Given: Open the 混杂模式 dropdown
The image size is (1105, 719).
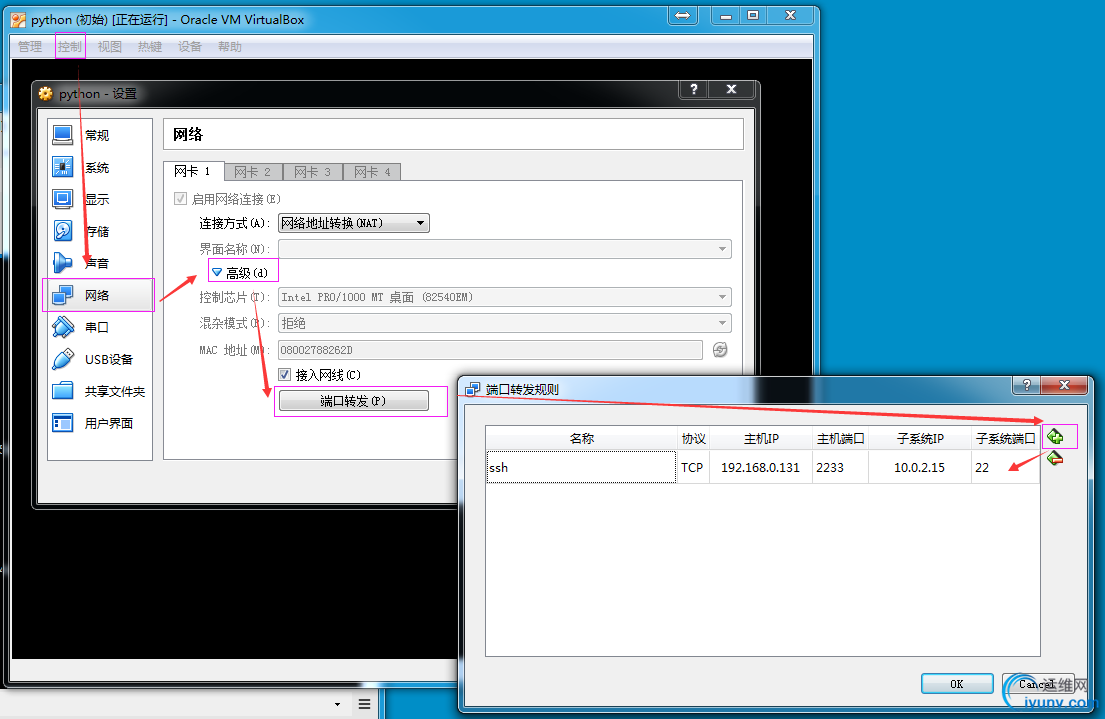Looking at the screenshot, I should [505, 323].
